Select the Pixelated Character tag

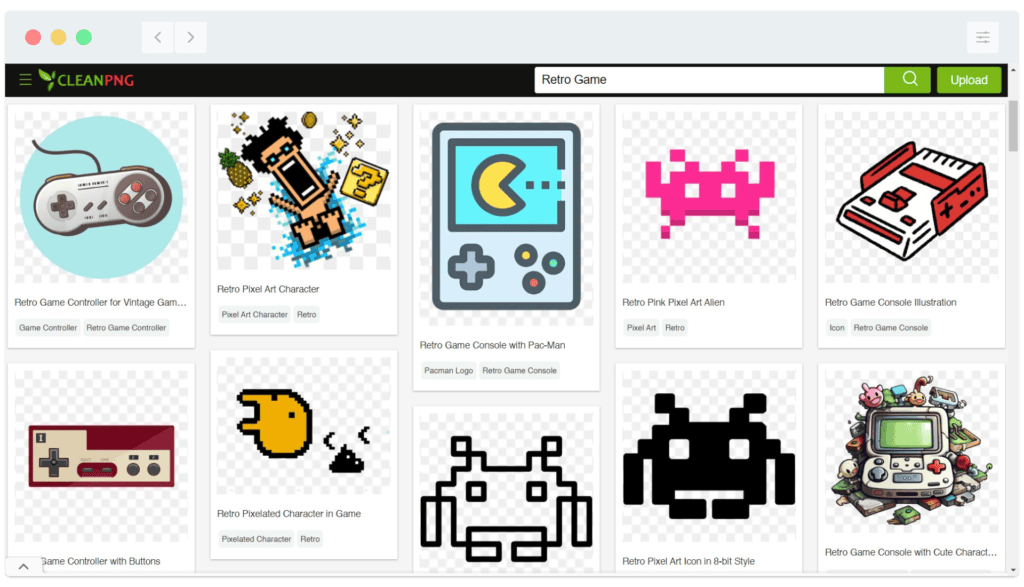tap(256, 539)
